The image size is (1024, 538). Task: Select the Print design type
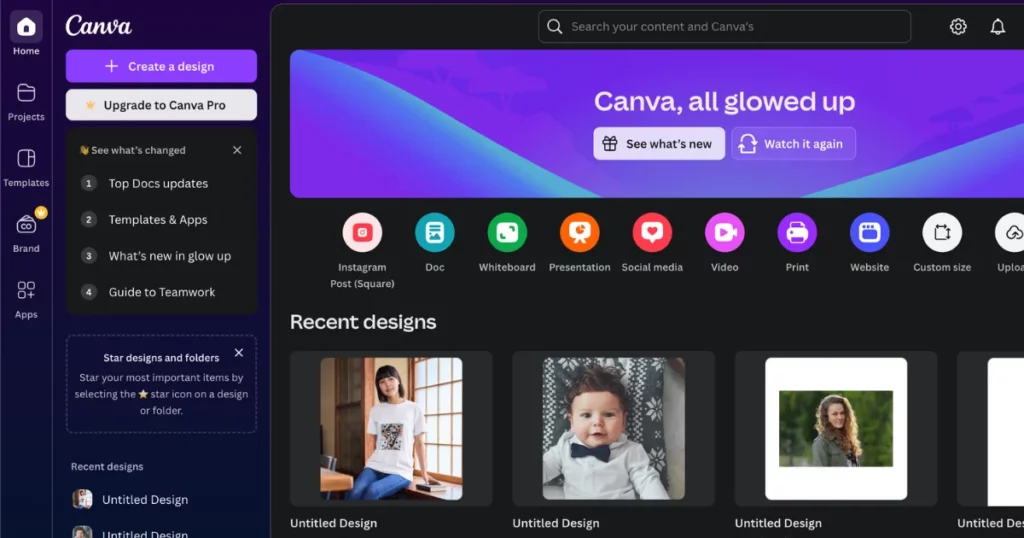click(x=797, y=243)
